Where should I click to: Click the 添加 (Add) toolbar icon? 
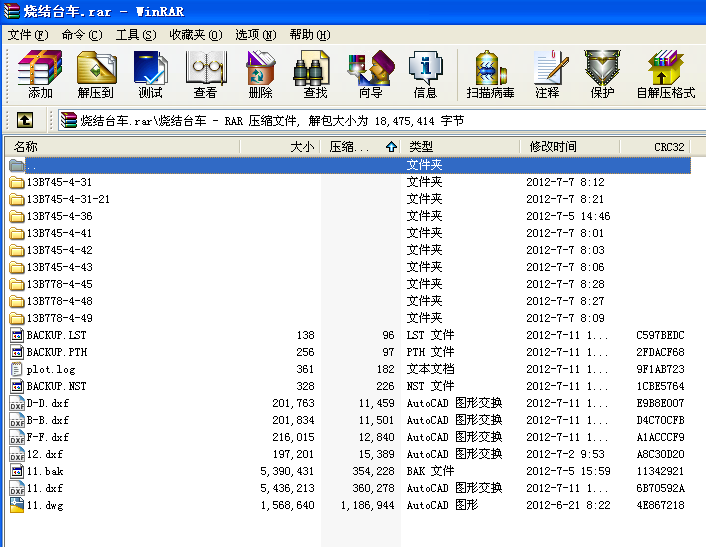(40, 74)
